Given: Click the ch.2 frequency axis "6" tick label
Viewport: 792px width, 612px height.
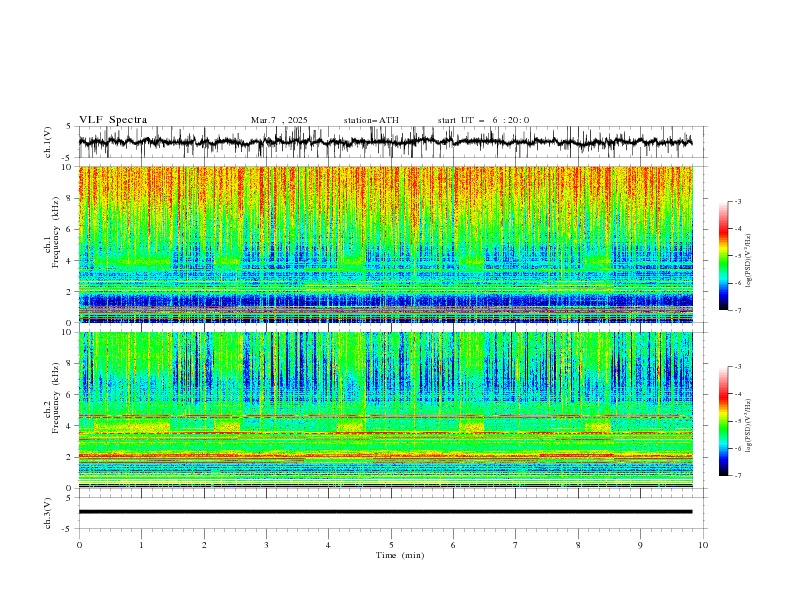Looking at the screenshot, I should tap(71, 395).
